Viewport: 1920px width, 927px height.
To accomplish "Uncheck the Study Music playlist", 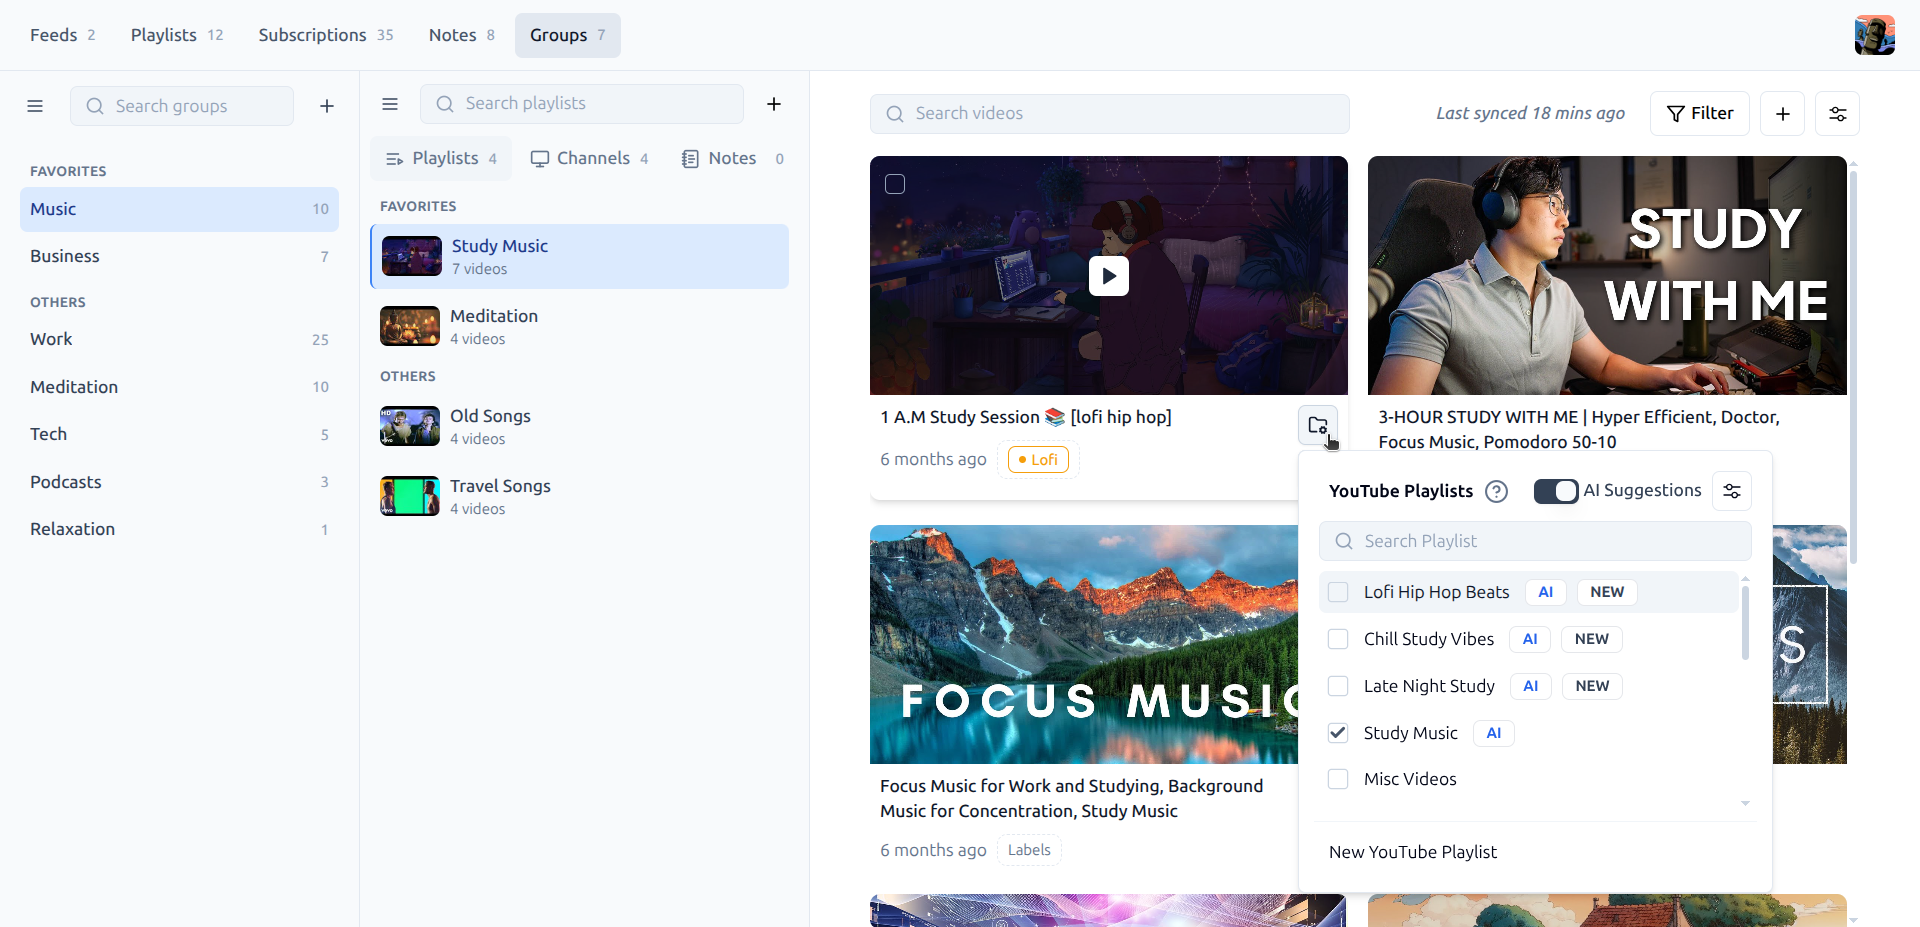I will [1338, 733].
